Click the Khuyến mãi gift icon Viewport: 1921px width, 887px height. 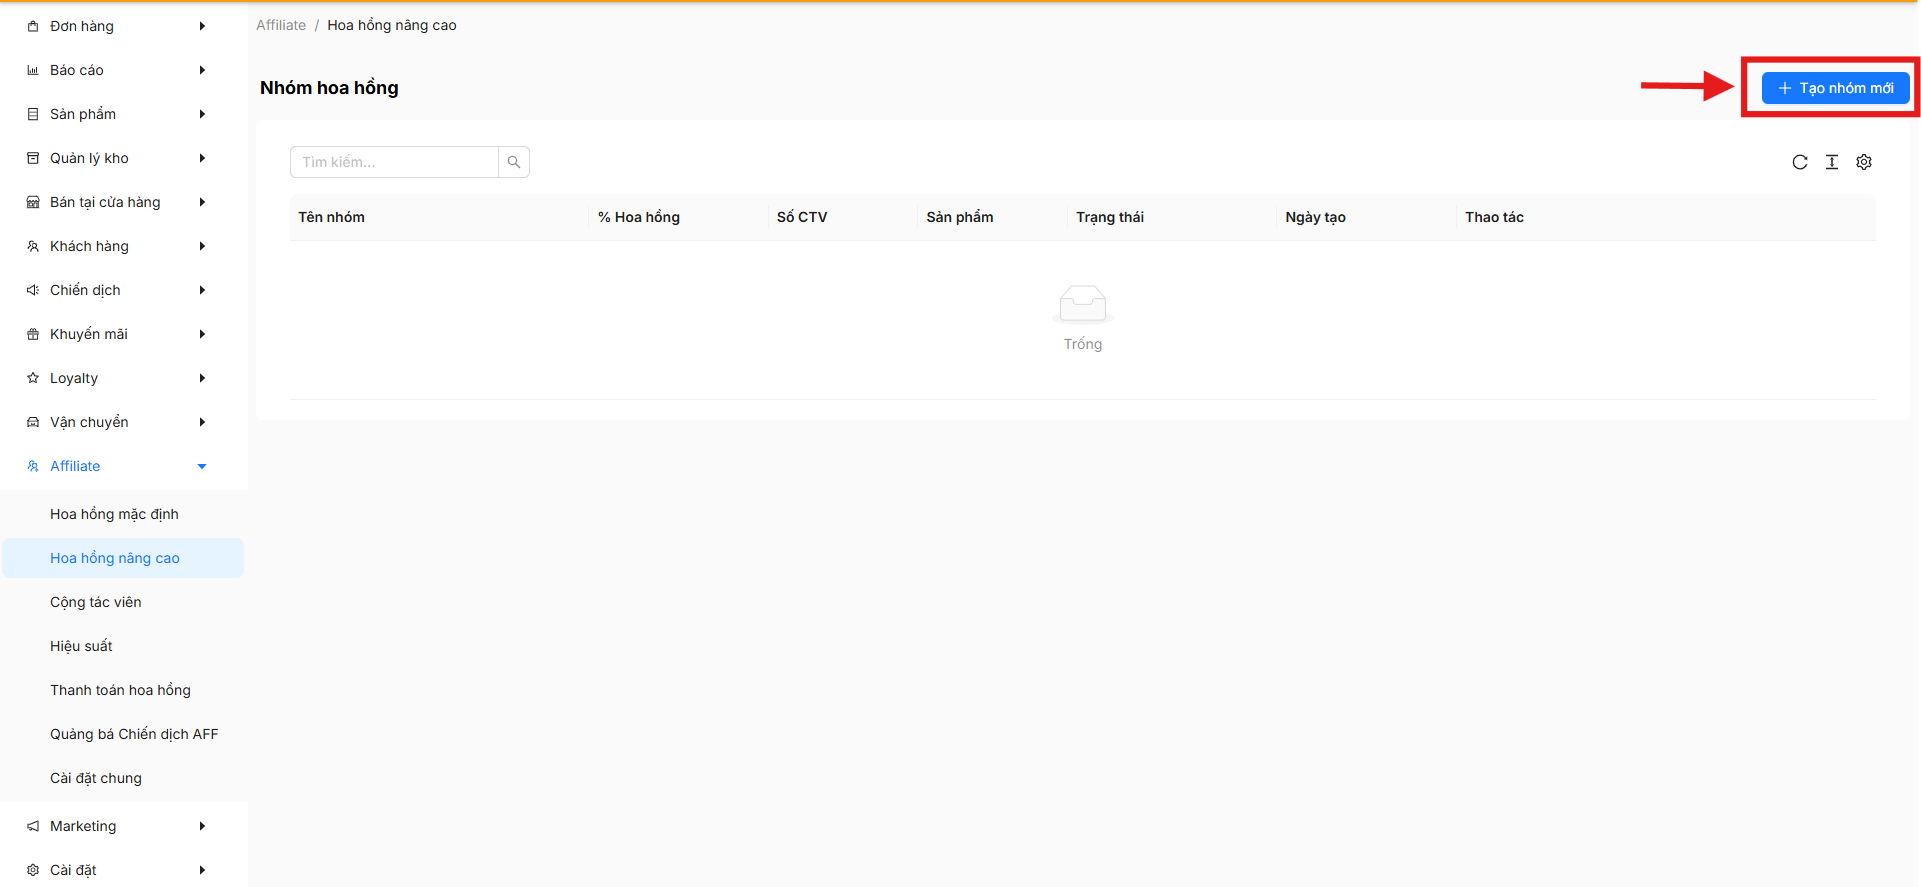click(x=33, y=334)
